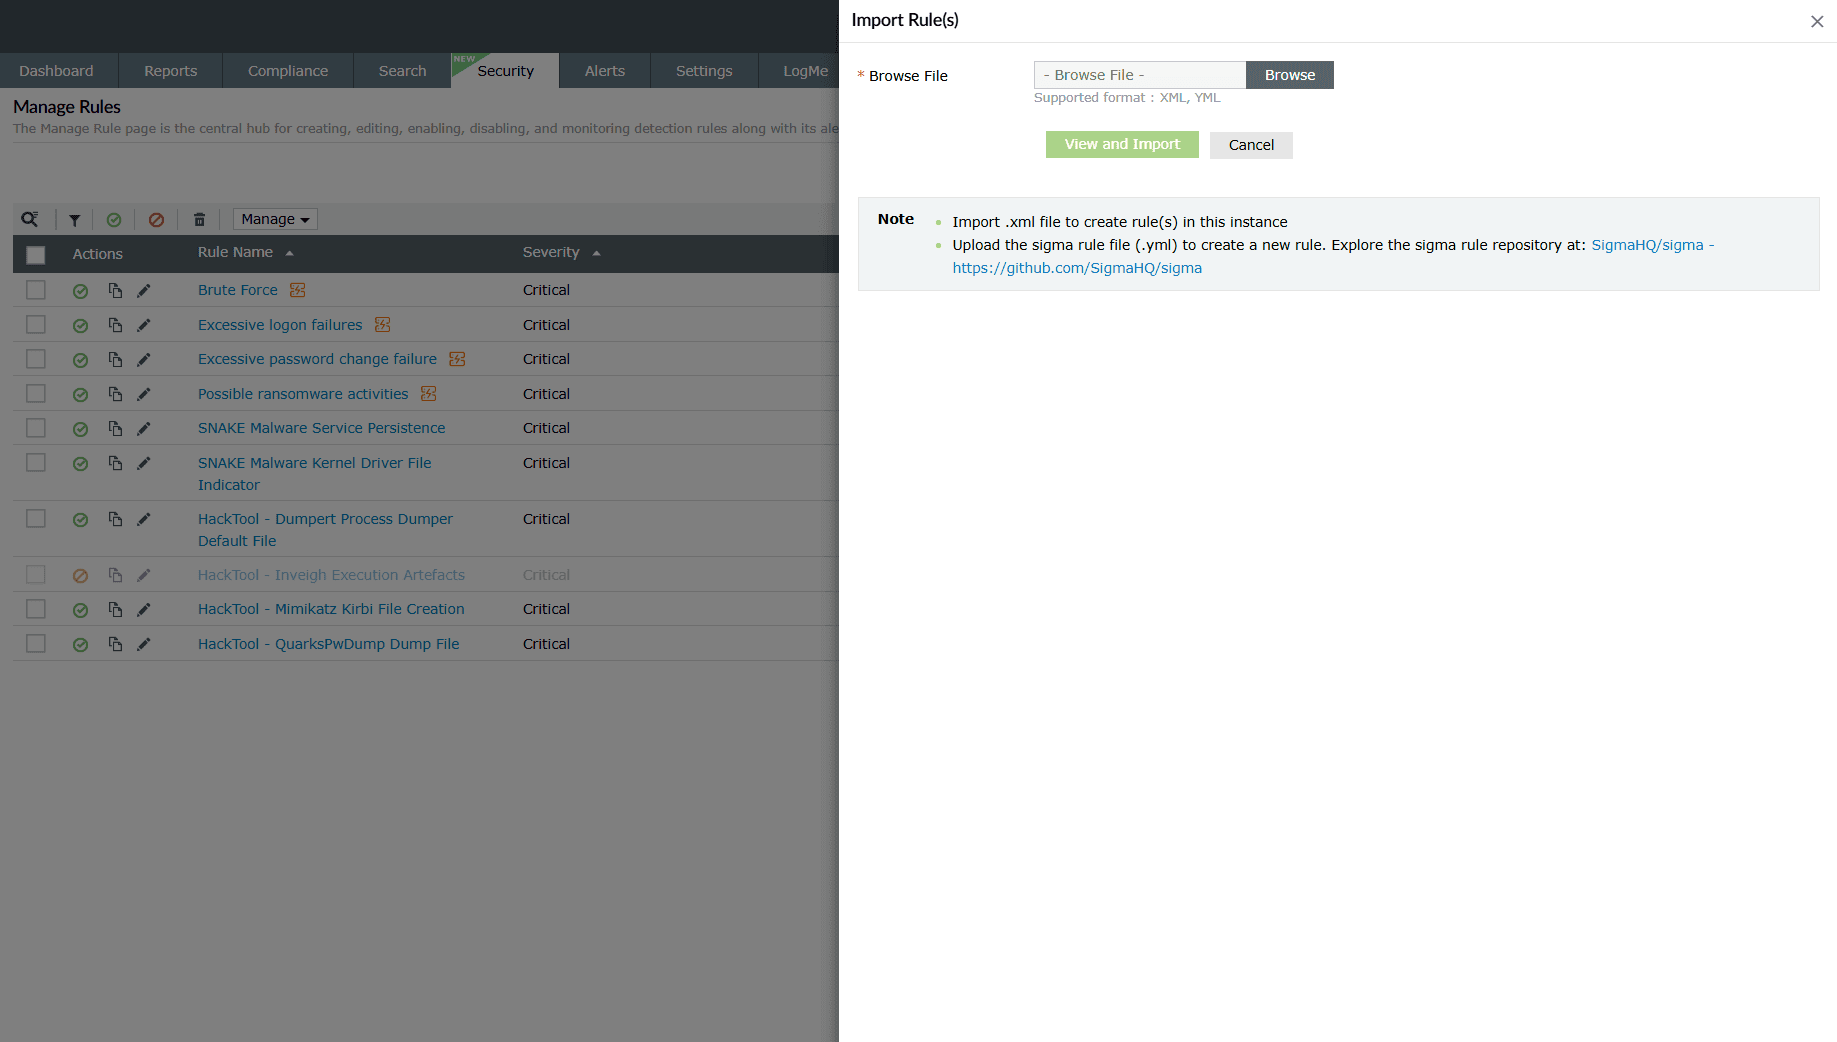Viewport: 1837px width, 1042px height.
Task: Open the advanced search icon above rules table
Action: pos(30,219)
